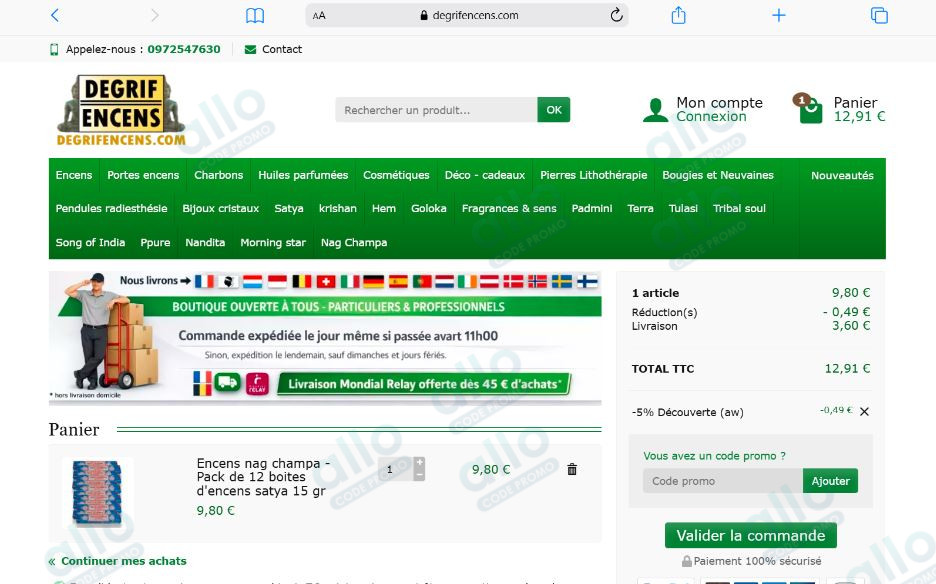Click the Ajouter promo code button
The height and width of the screenshot is (584, 936).
(x=830, y=481)
